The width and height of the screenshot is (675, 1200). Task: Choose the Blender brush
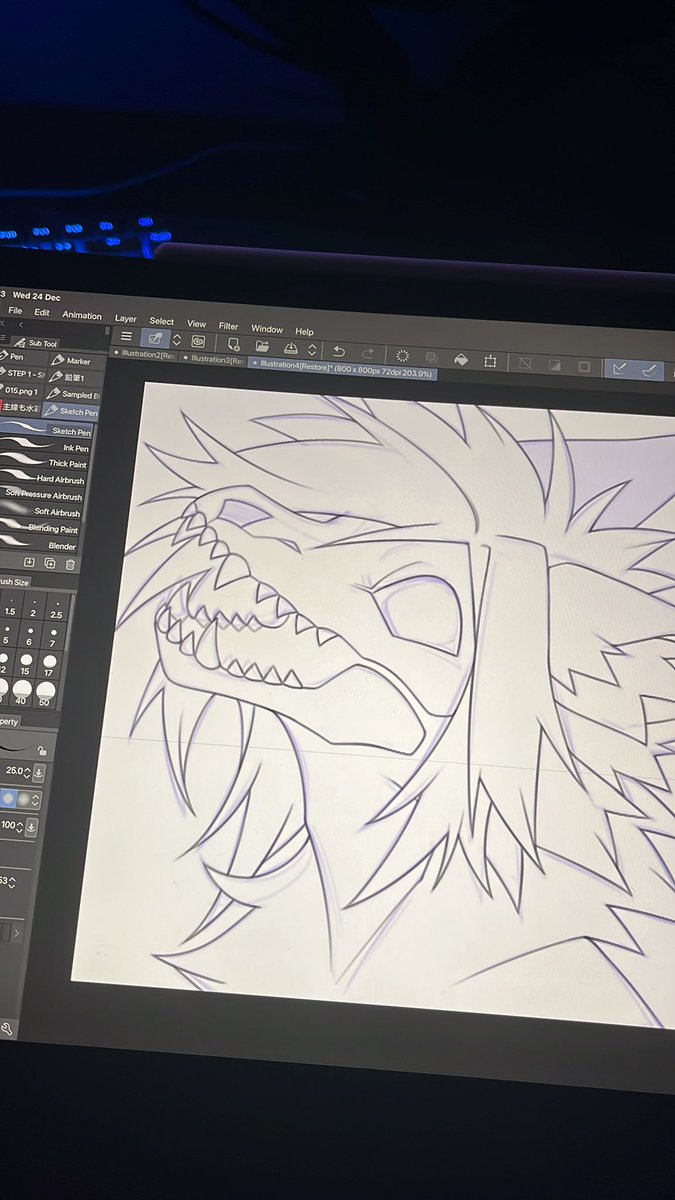[x=40, y=545]
